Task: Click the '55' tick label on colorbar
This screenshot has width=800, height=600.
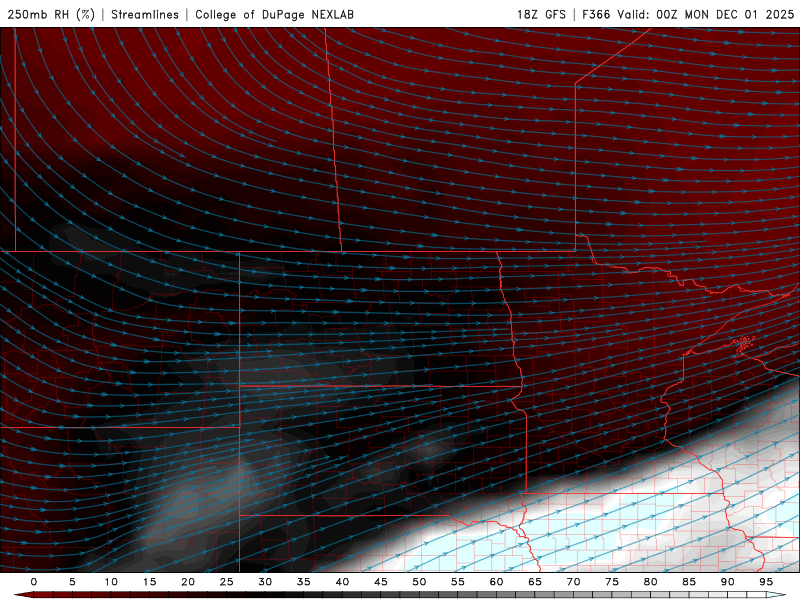Action: coord(458,582)
